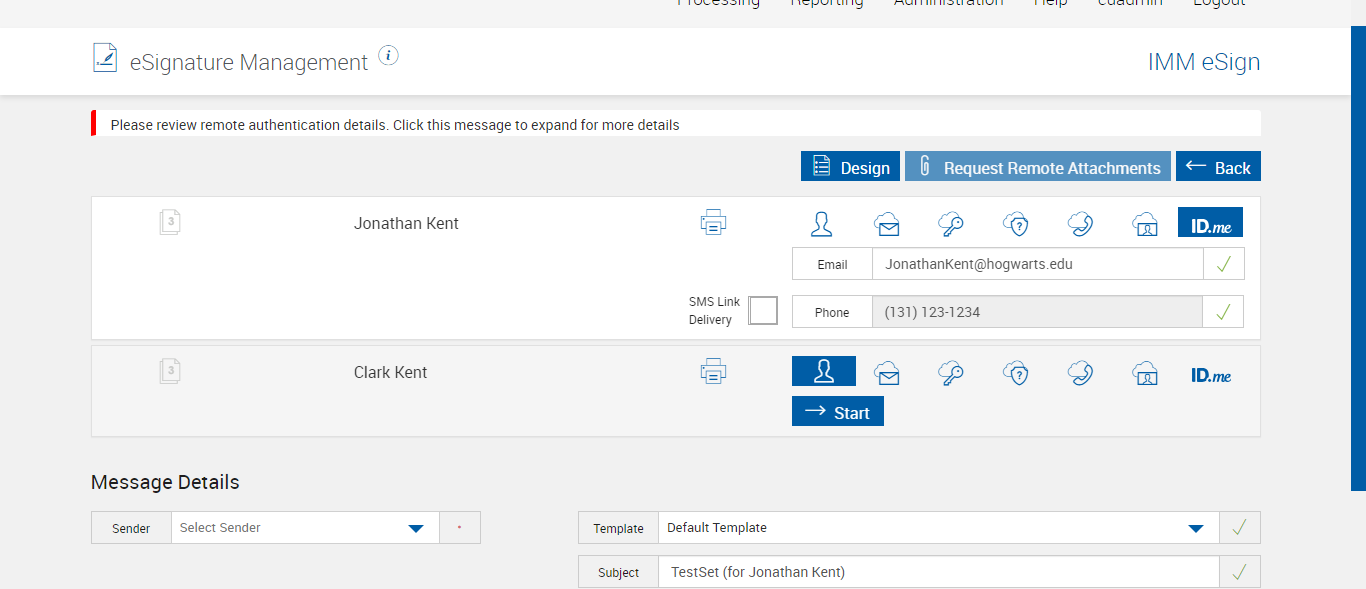Viewport: 1366px width, 589px height.
Task: Choose cloud photo ID icon for Jonathan Kent
Action: pos(1145,224)
